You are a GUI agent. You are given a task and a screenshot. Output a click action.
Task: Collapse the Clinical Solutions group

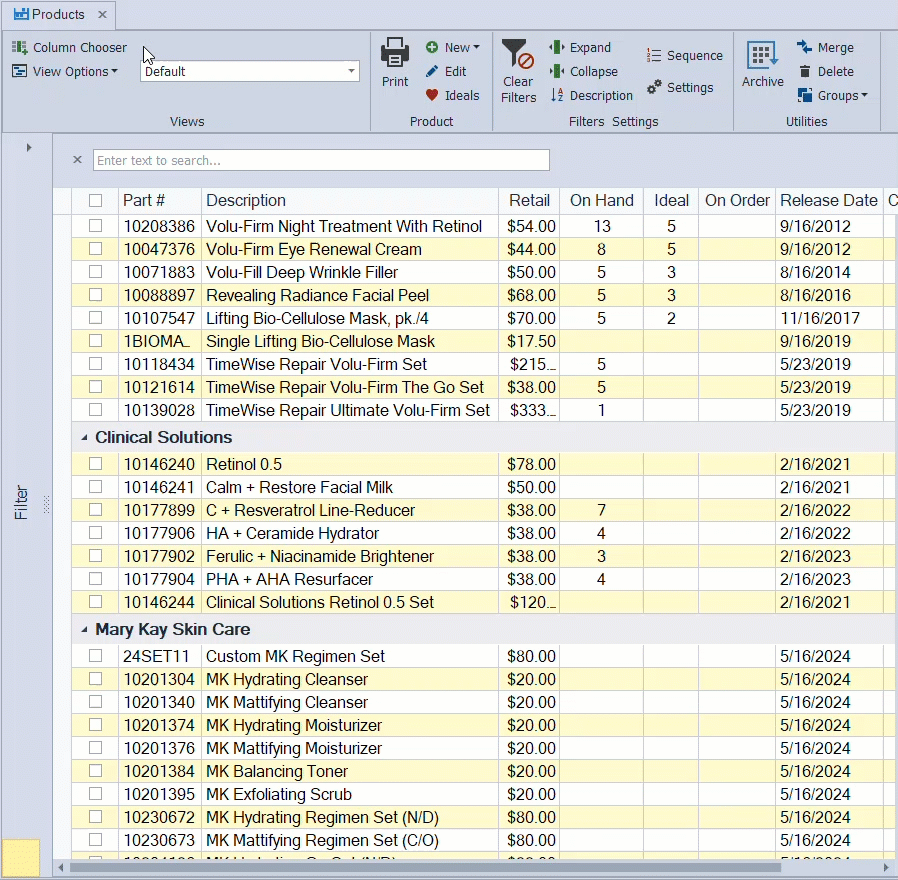pos(84,437)
